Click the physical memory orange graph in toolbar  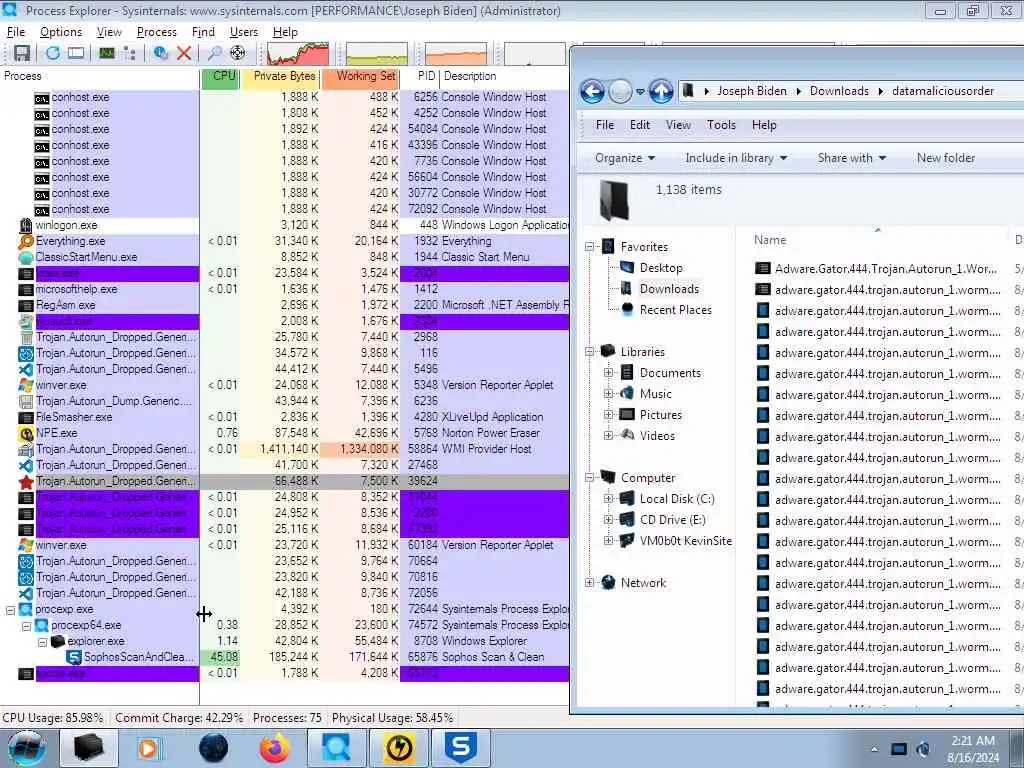pyautogui.click(x=456, y=54)
